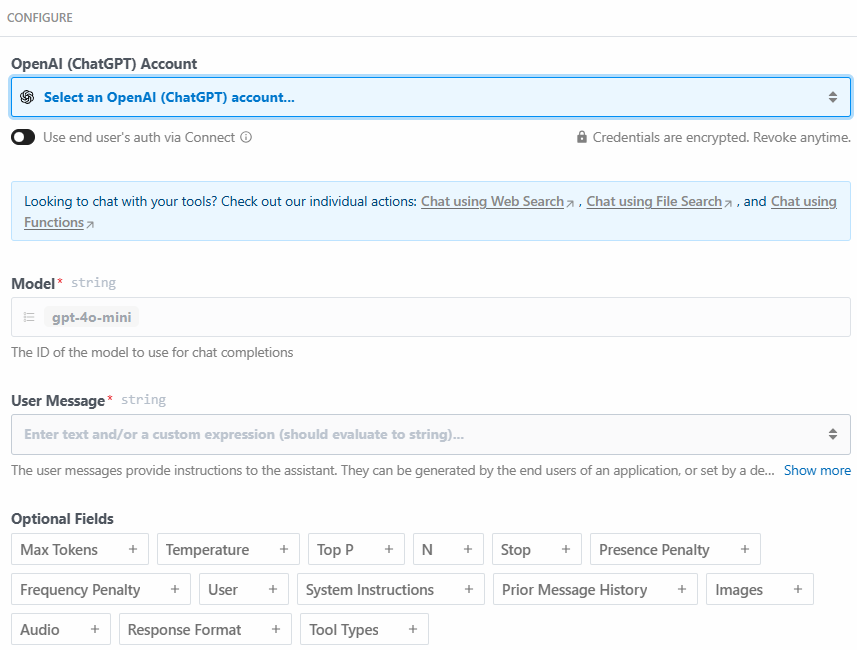Click the Optional Fields heading
Screen dimensions: 857x650
click(x=62, y=519)
